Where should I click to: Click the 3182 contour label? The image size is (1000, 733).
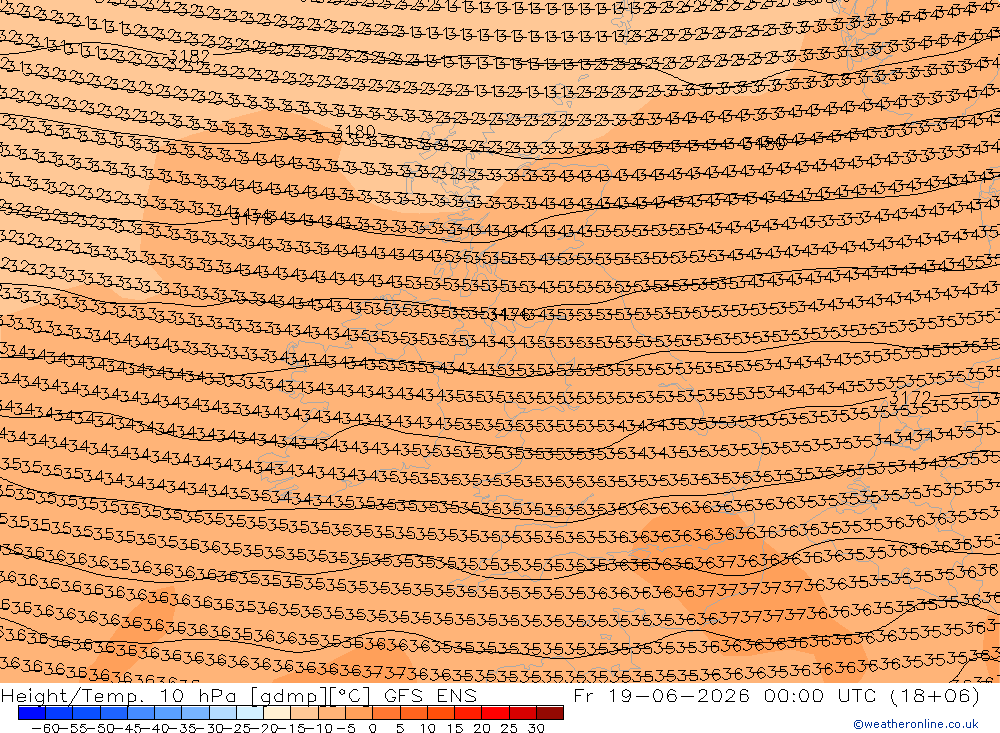(189, 56)
